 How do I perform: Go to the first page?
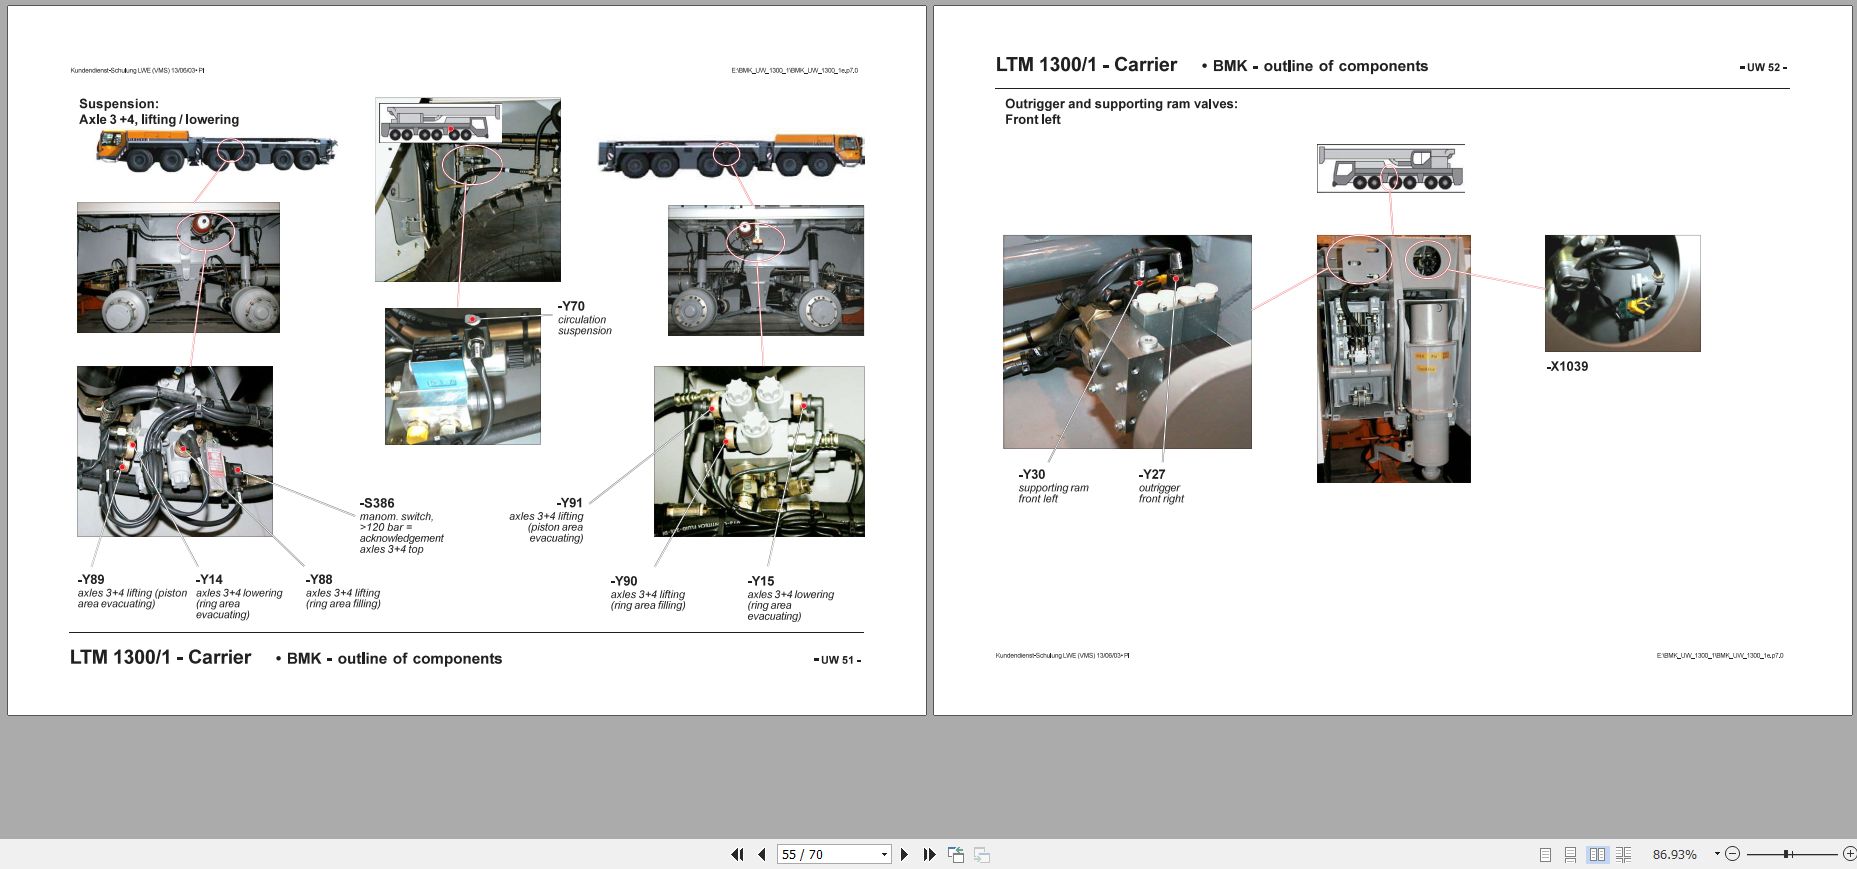tap(738, 854)
